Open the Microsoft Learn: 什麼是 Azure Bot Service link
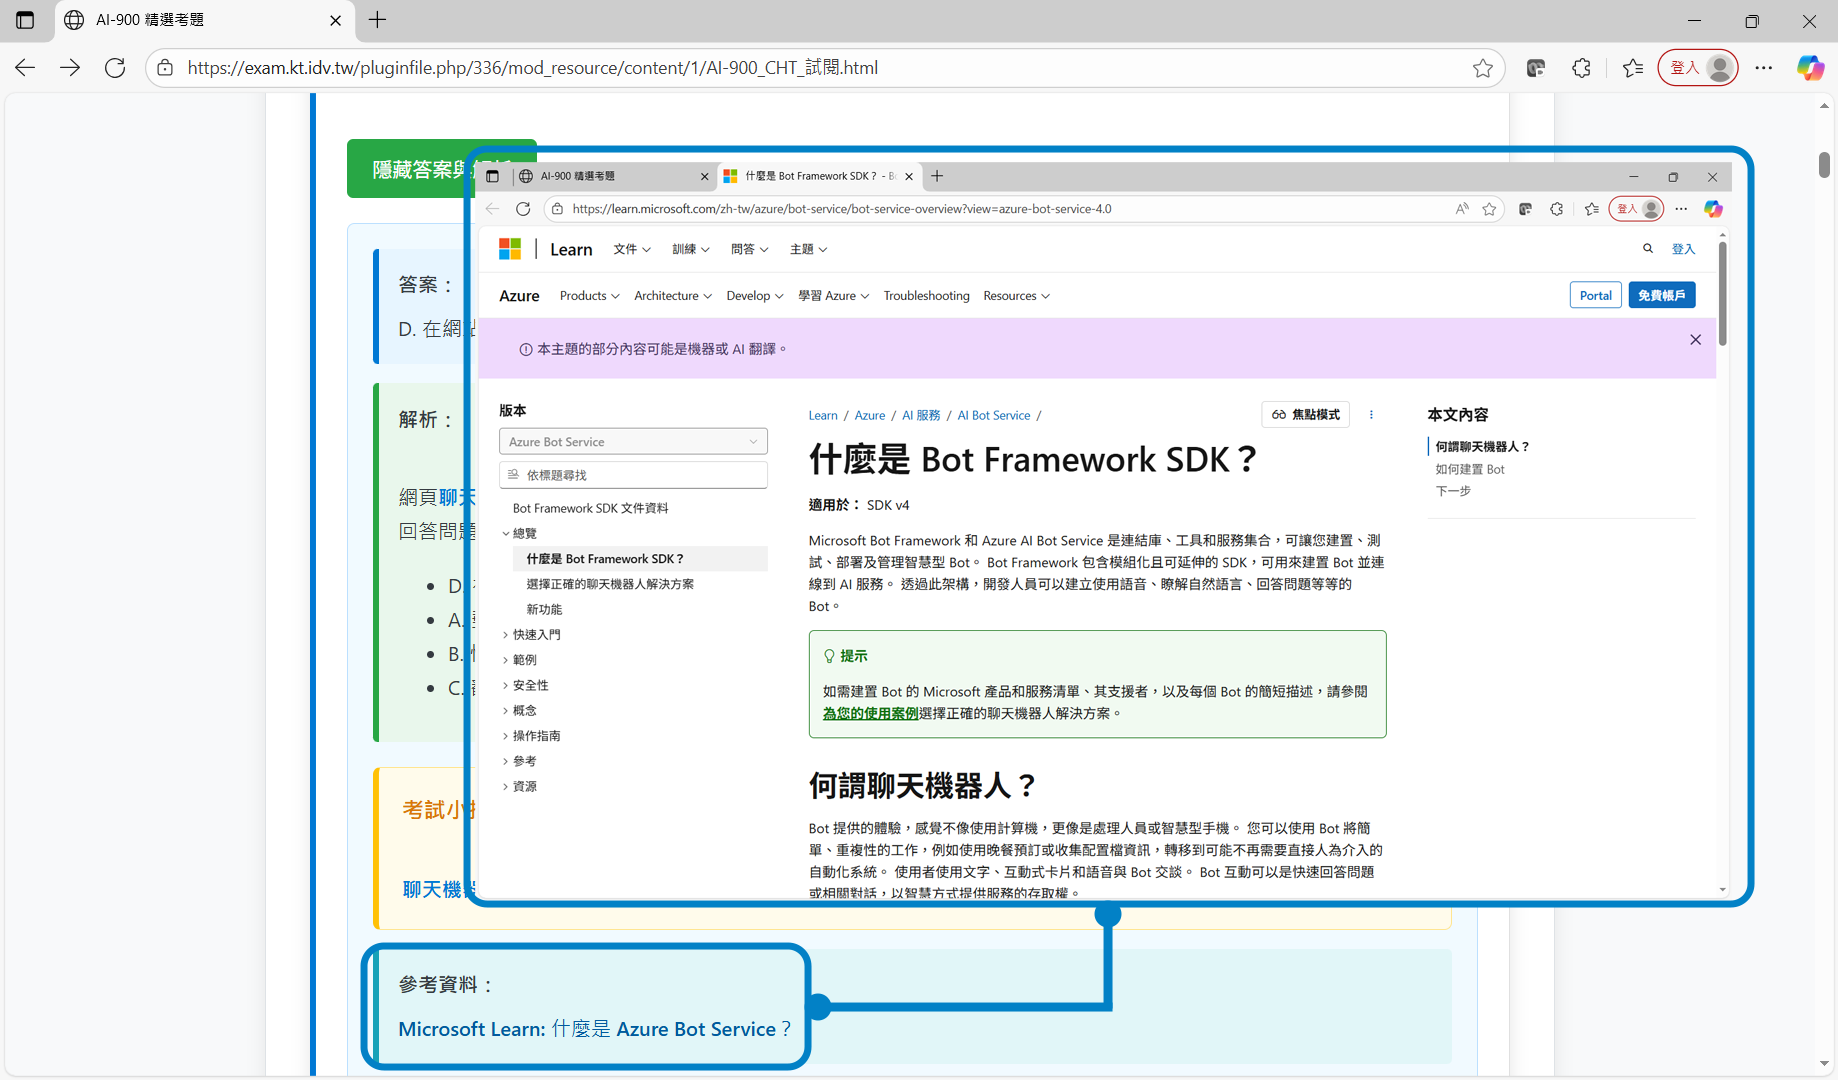Image resolution: width=1838 pixels, height=1080 pixels. 594,1029
